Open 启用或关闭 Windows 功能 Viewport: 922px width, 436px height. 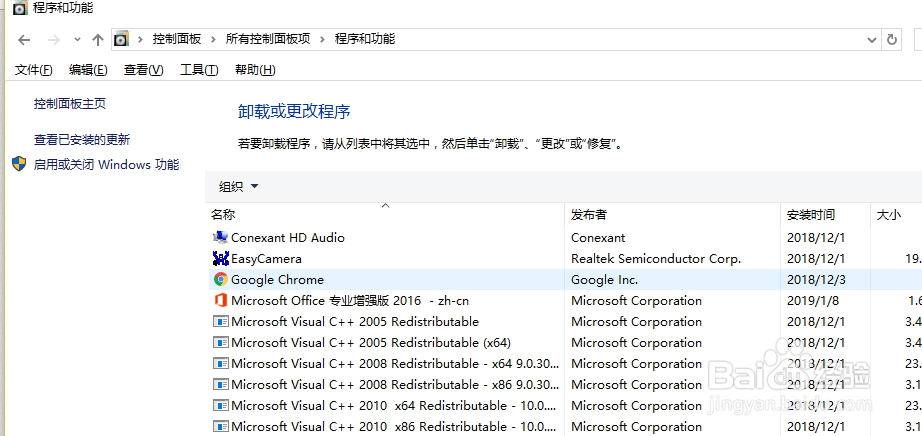(106, 165)
